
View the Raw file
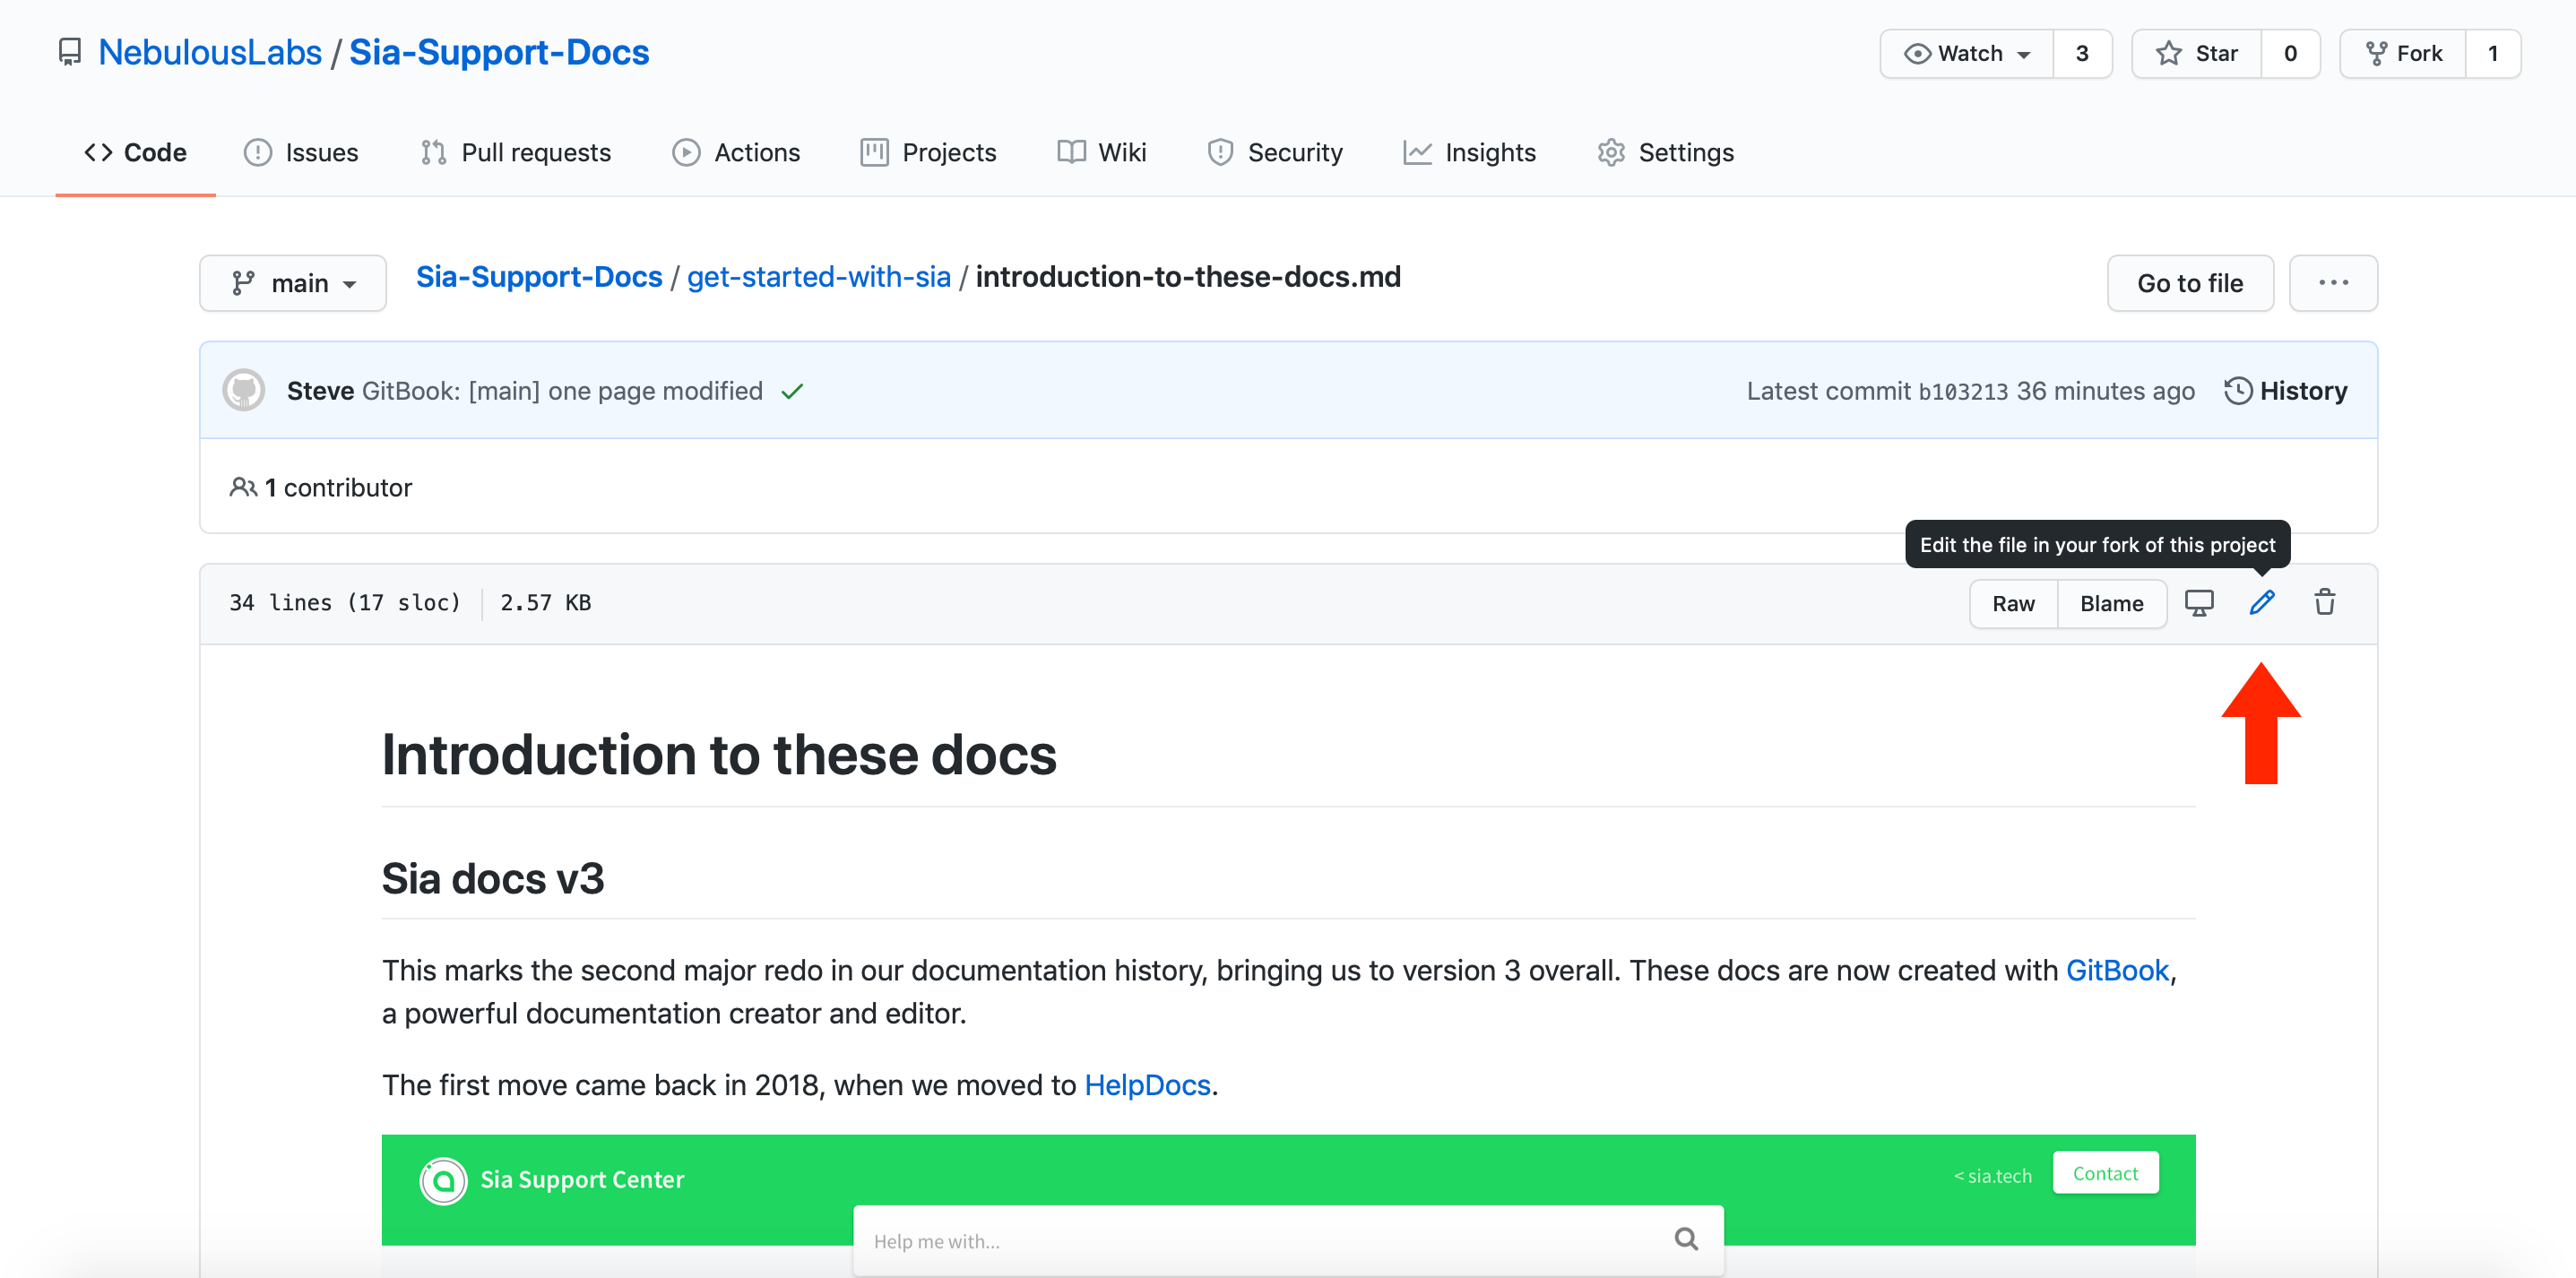pyautogui.click(x=2013, y=603)
